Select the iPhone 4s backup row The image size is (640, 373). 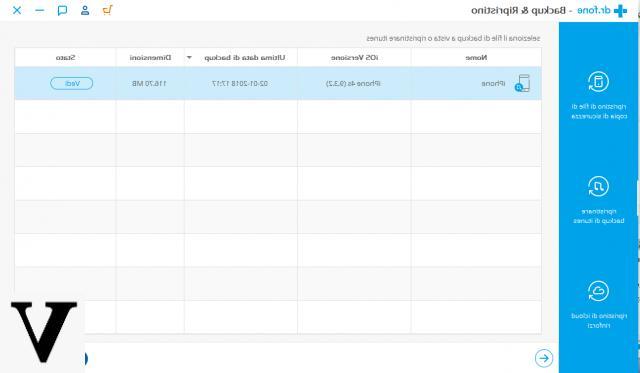278,83
